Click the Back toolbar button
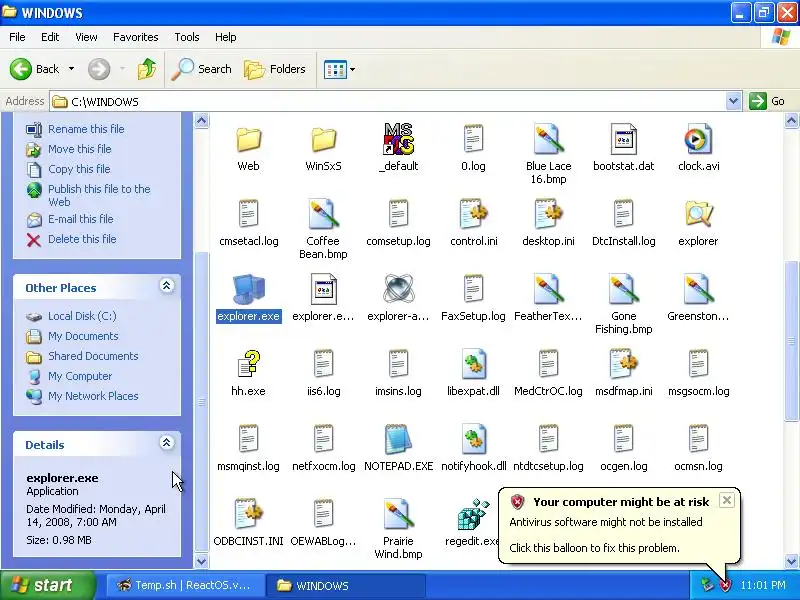Screen dimensions: 800x600 coord(35,69)
